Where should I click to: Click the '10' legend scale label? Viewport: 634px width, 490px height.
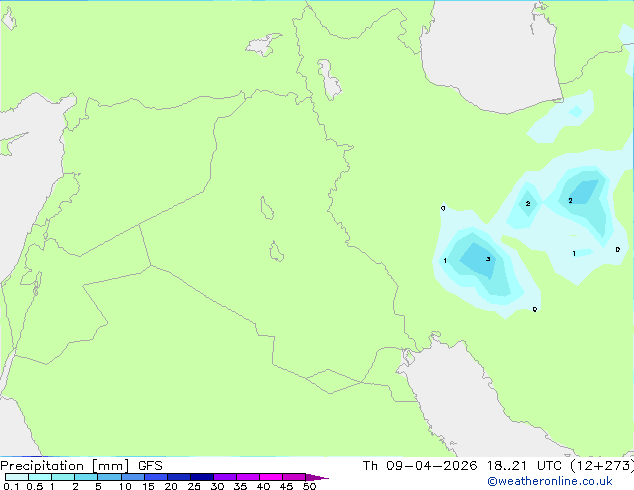pyautogui.click(x=125, y=486)
